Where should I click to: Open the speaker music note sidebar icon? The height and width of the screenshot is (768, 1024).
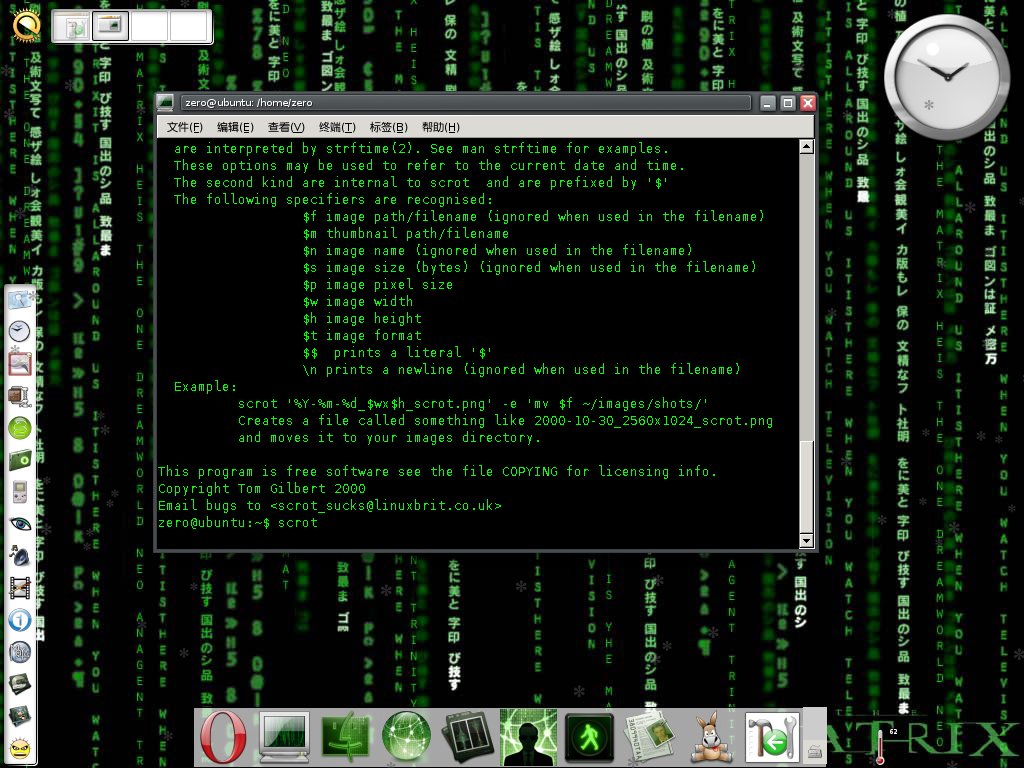pos(20,556)
